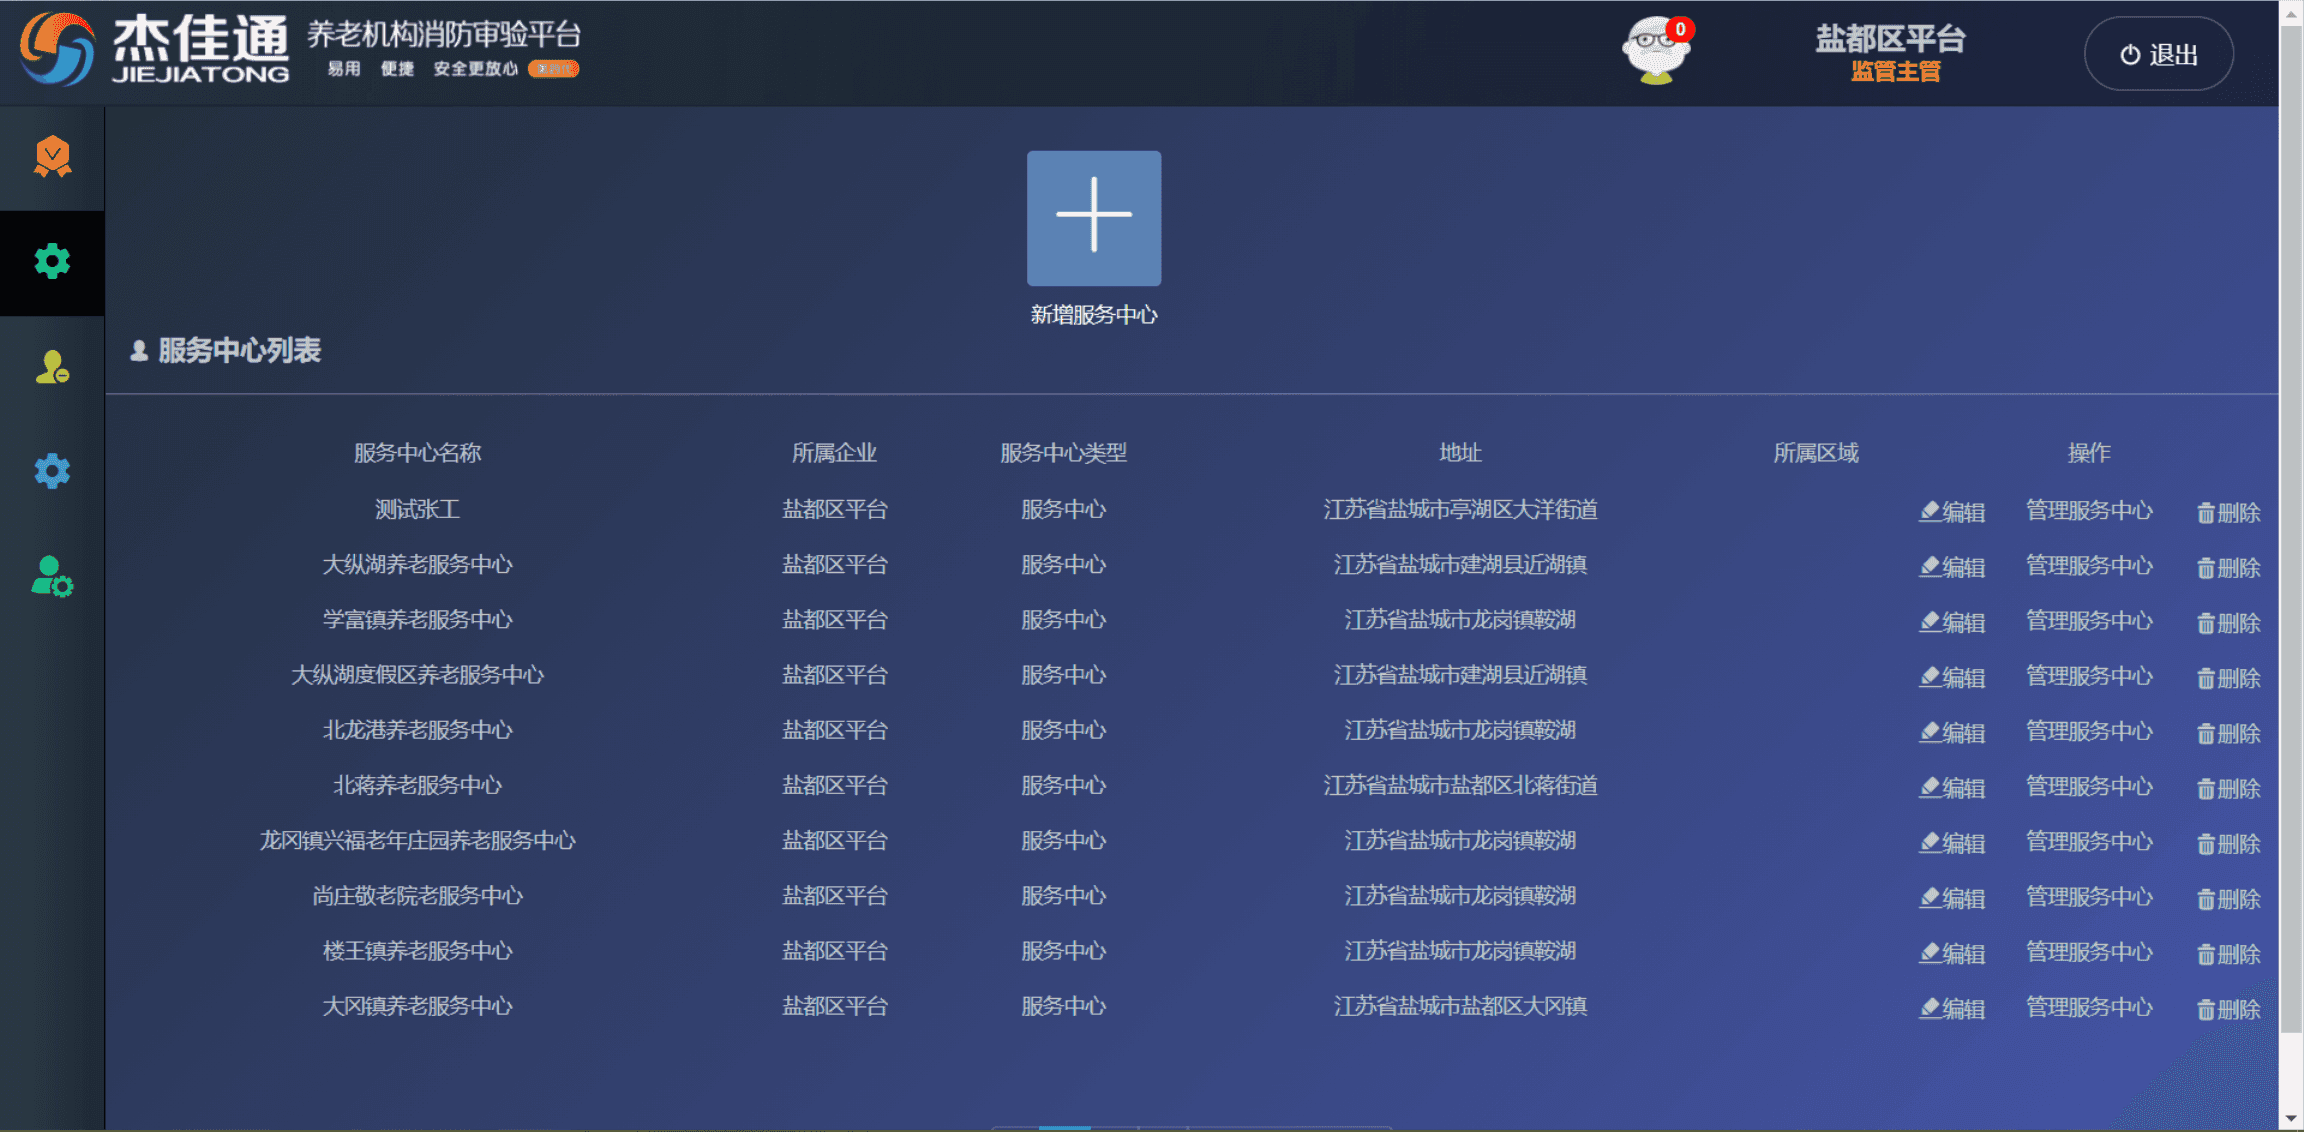Click the 所属企业 column header
Image resolution: width=2304 pixels, height=1132 pixels.
click(x=834, y=453)
